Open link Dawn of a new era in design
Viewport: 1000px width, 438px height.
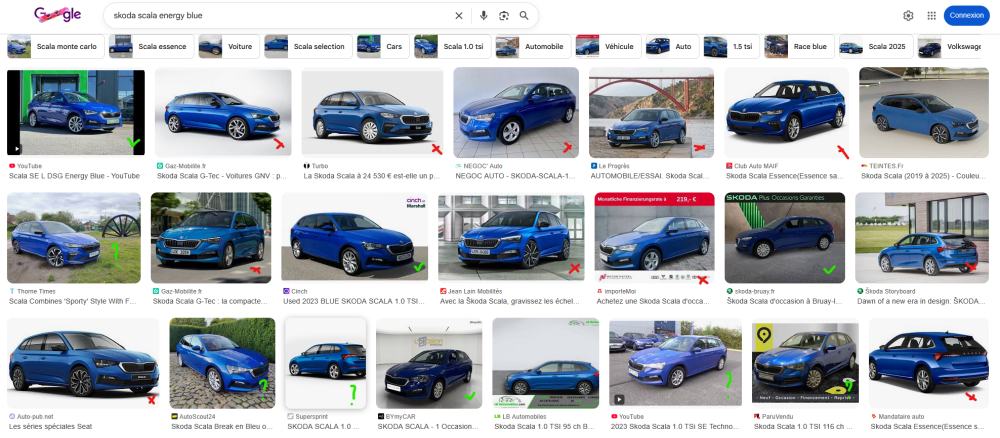(922, 302)
